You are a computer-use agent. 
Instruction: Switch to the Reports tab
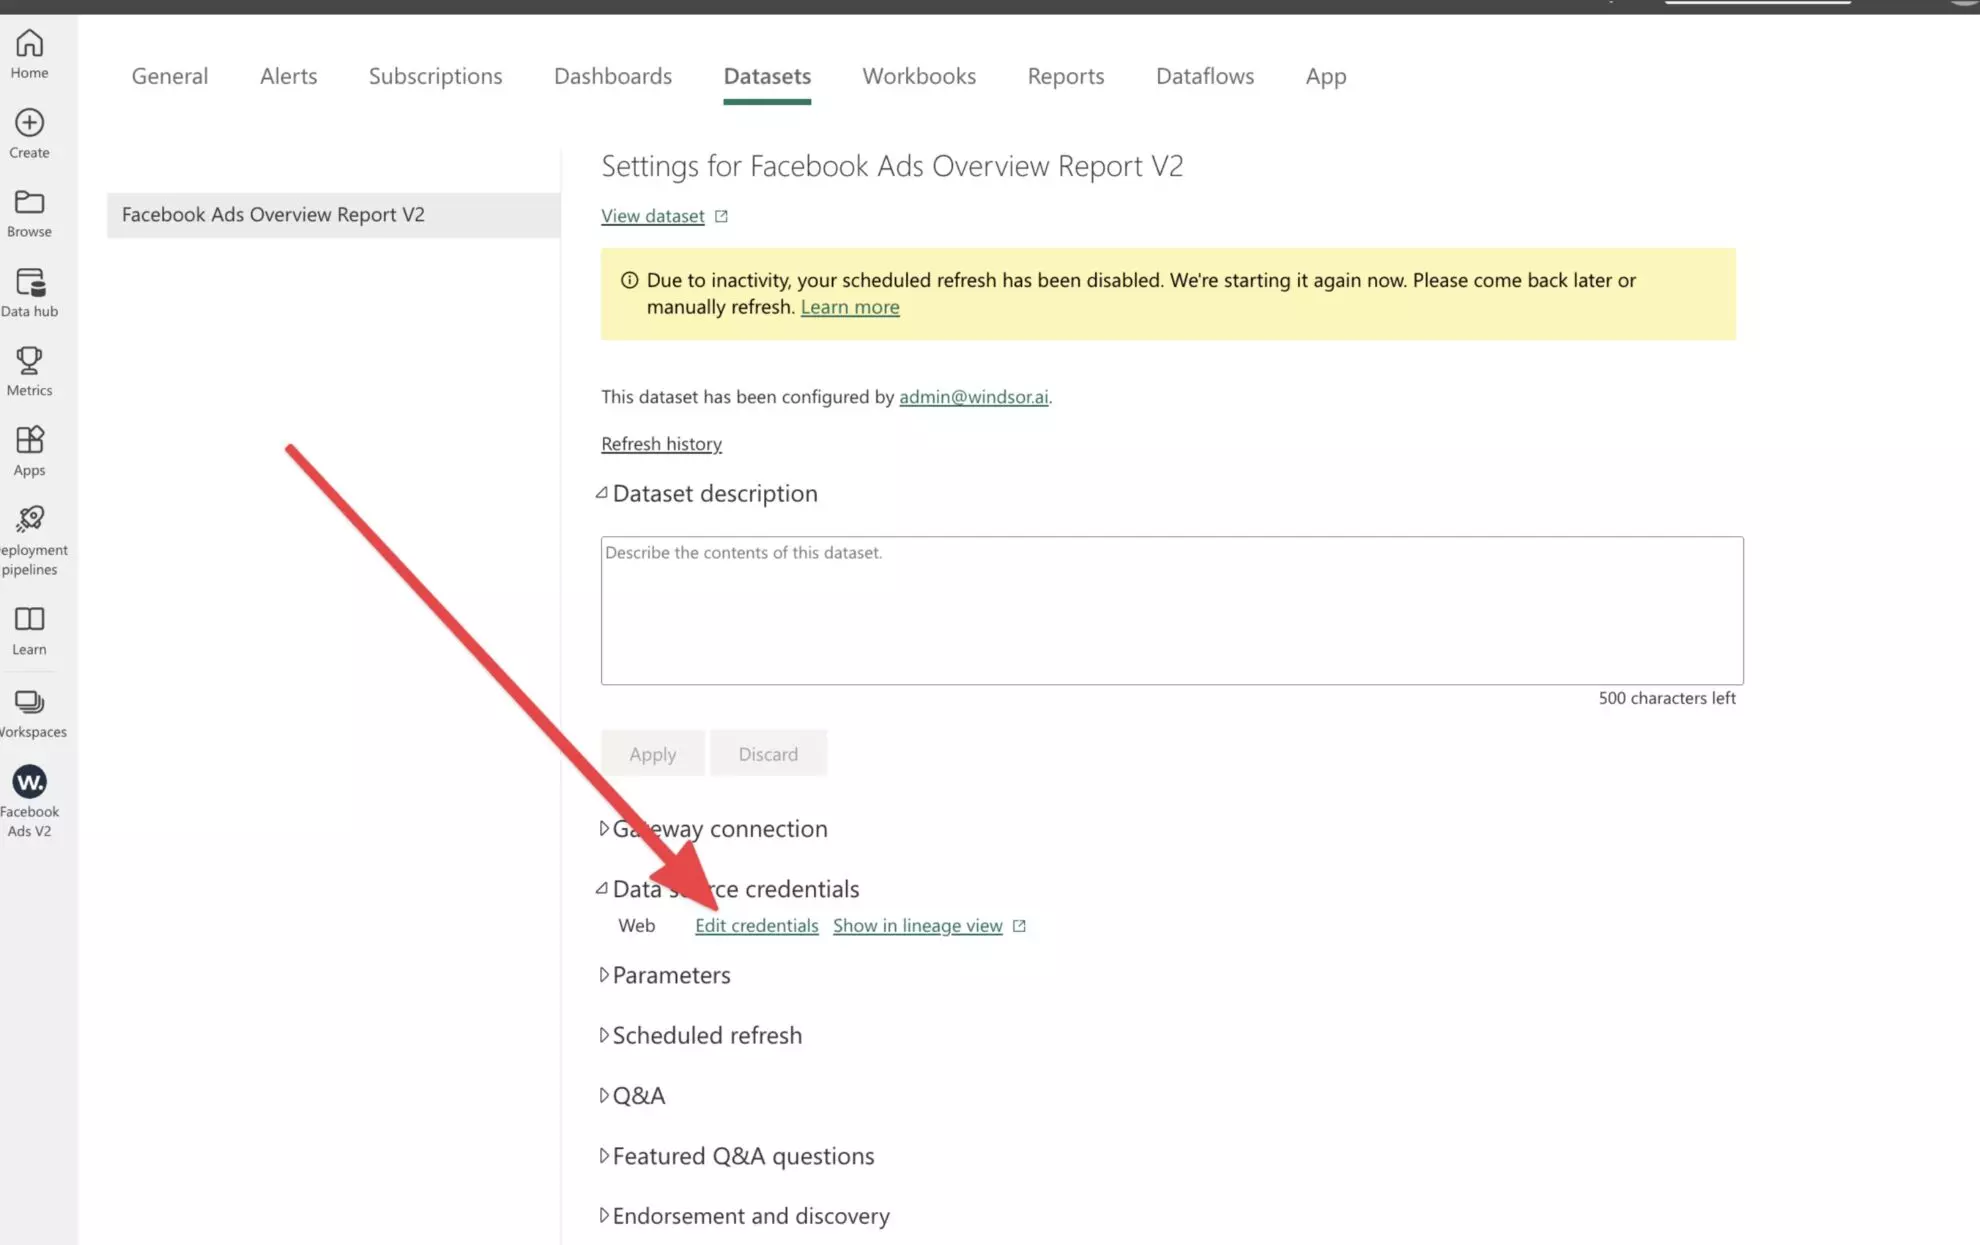[1066, 76]
